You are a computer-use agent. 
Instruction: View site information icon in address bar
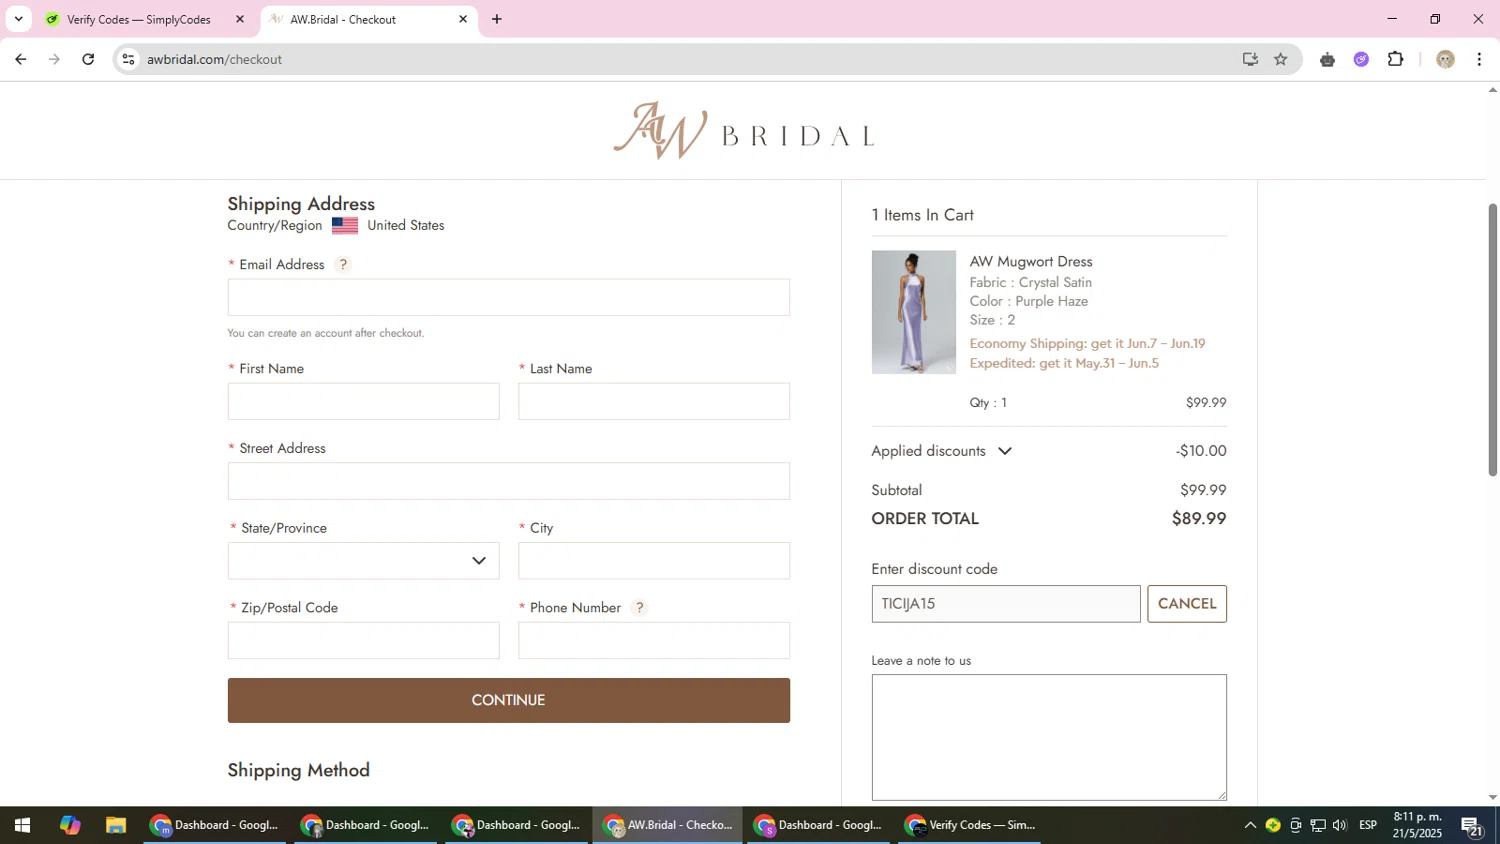(128, 59)
